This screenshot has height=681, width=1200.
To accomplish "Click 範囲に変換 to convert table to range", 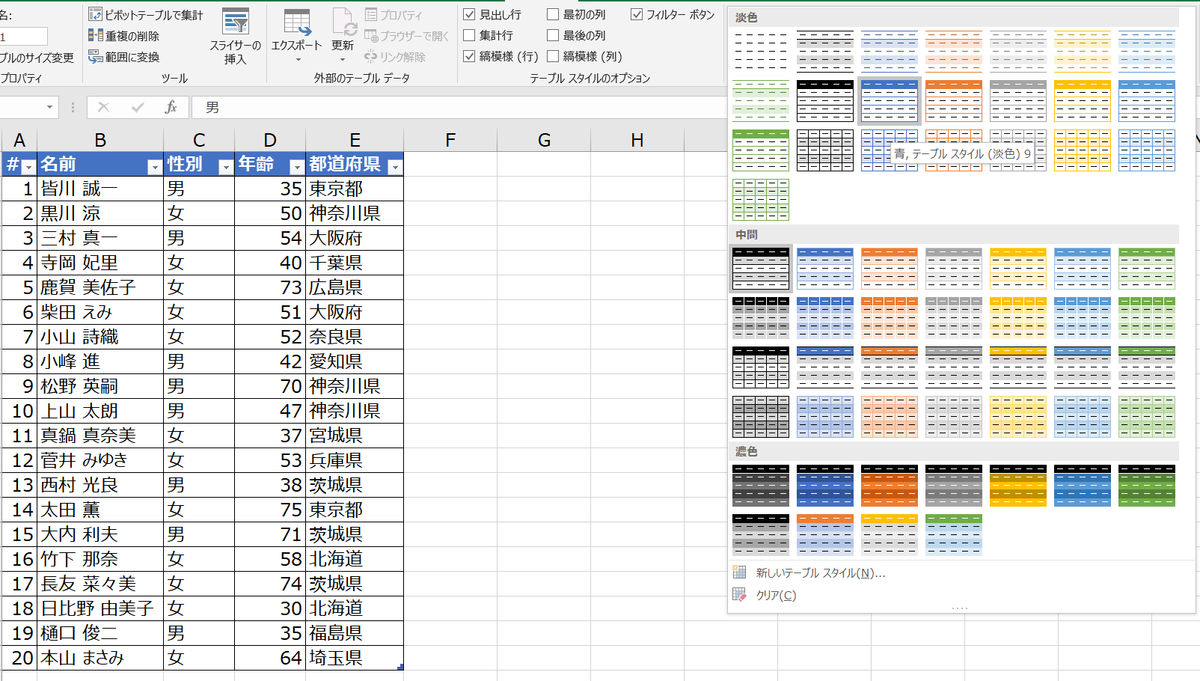I will point(124,57).
